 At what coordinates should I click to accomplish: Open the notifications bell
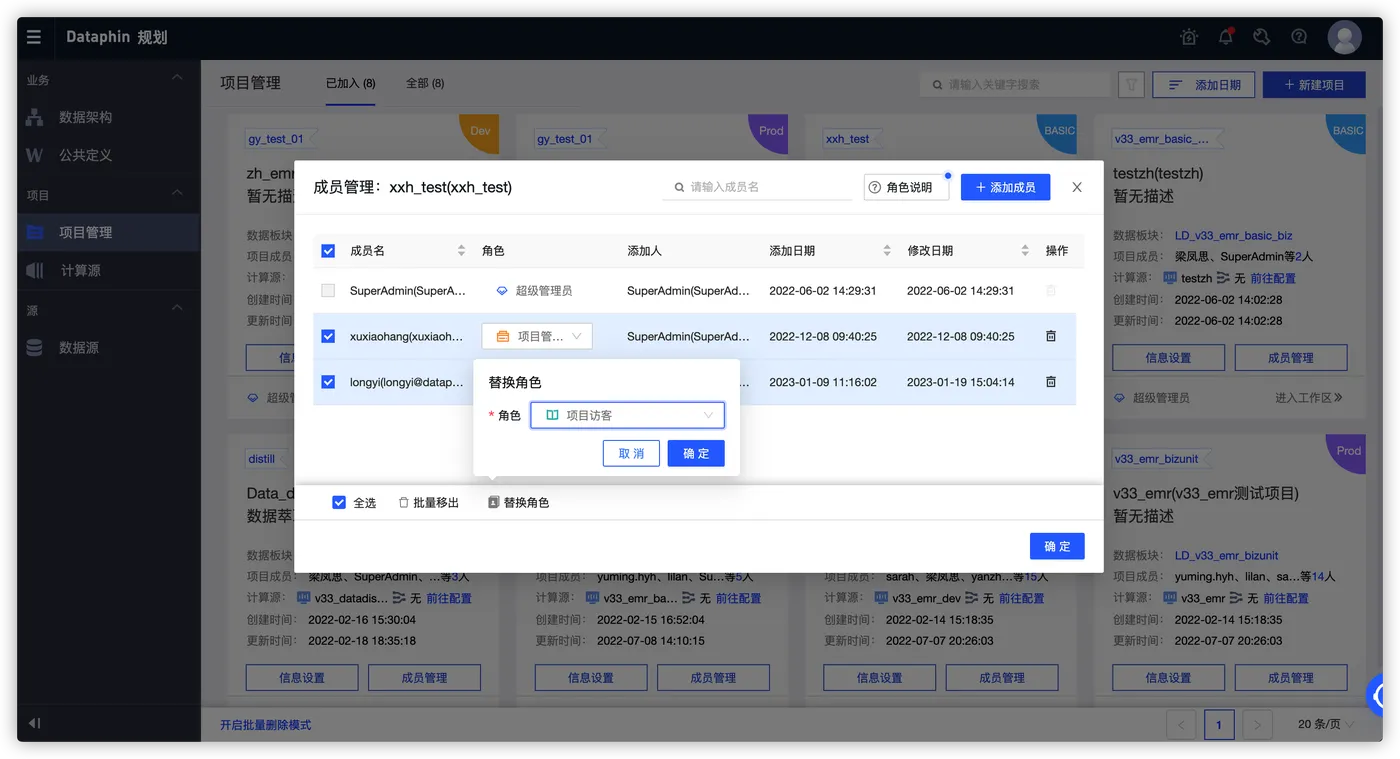point(1225,37)
